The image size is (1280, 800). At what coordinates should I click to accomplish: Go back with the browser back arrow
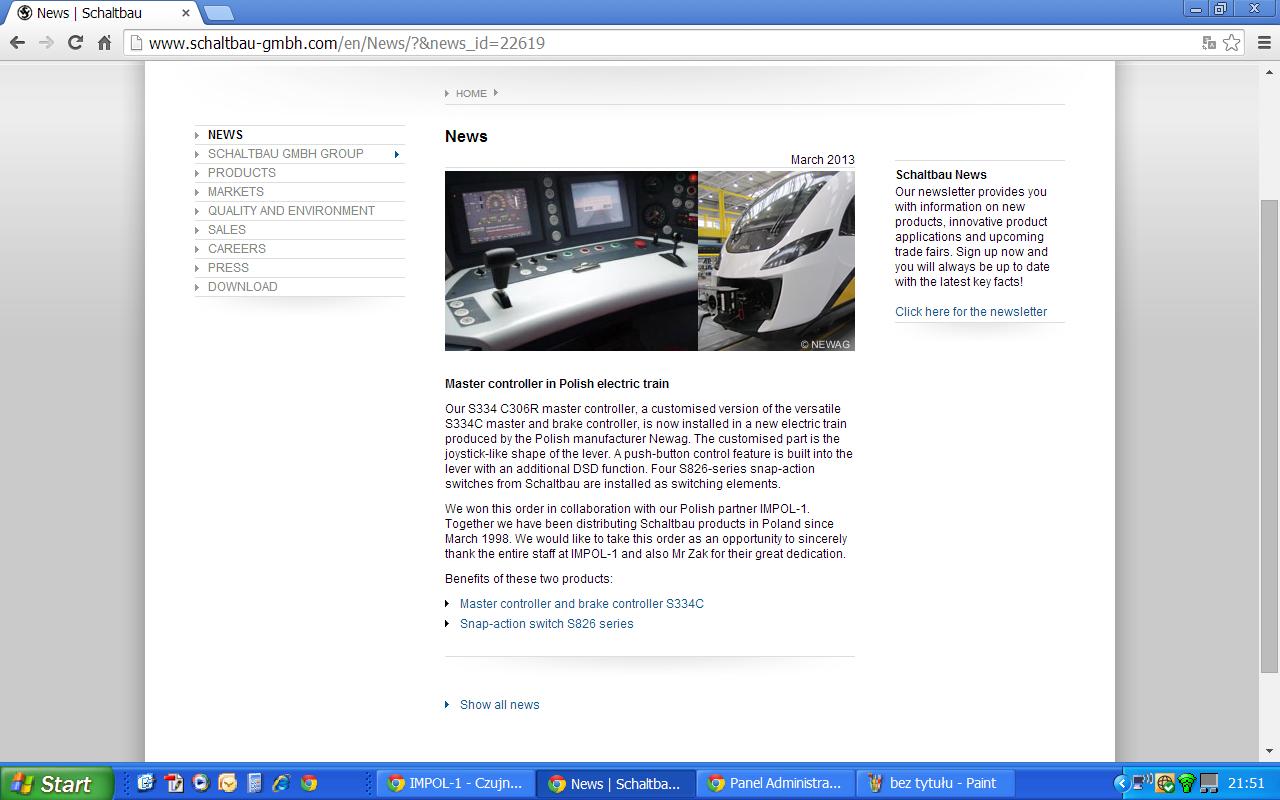[x=17, y=43]
